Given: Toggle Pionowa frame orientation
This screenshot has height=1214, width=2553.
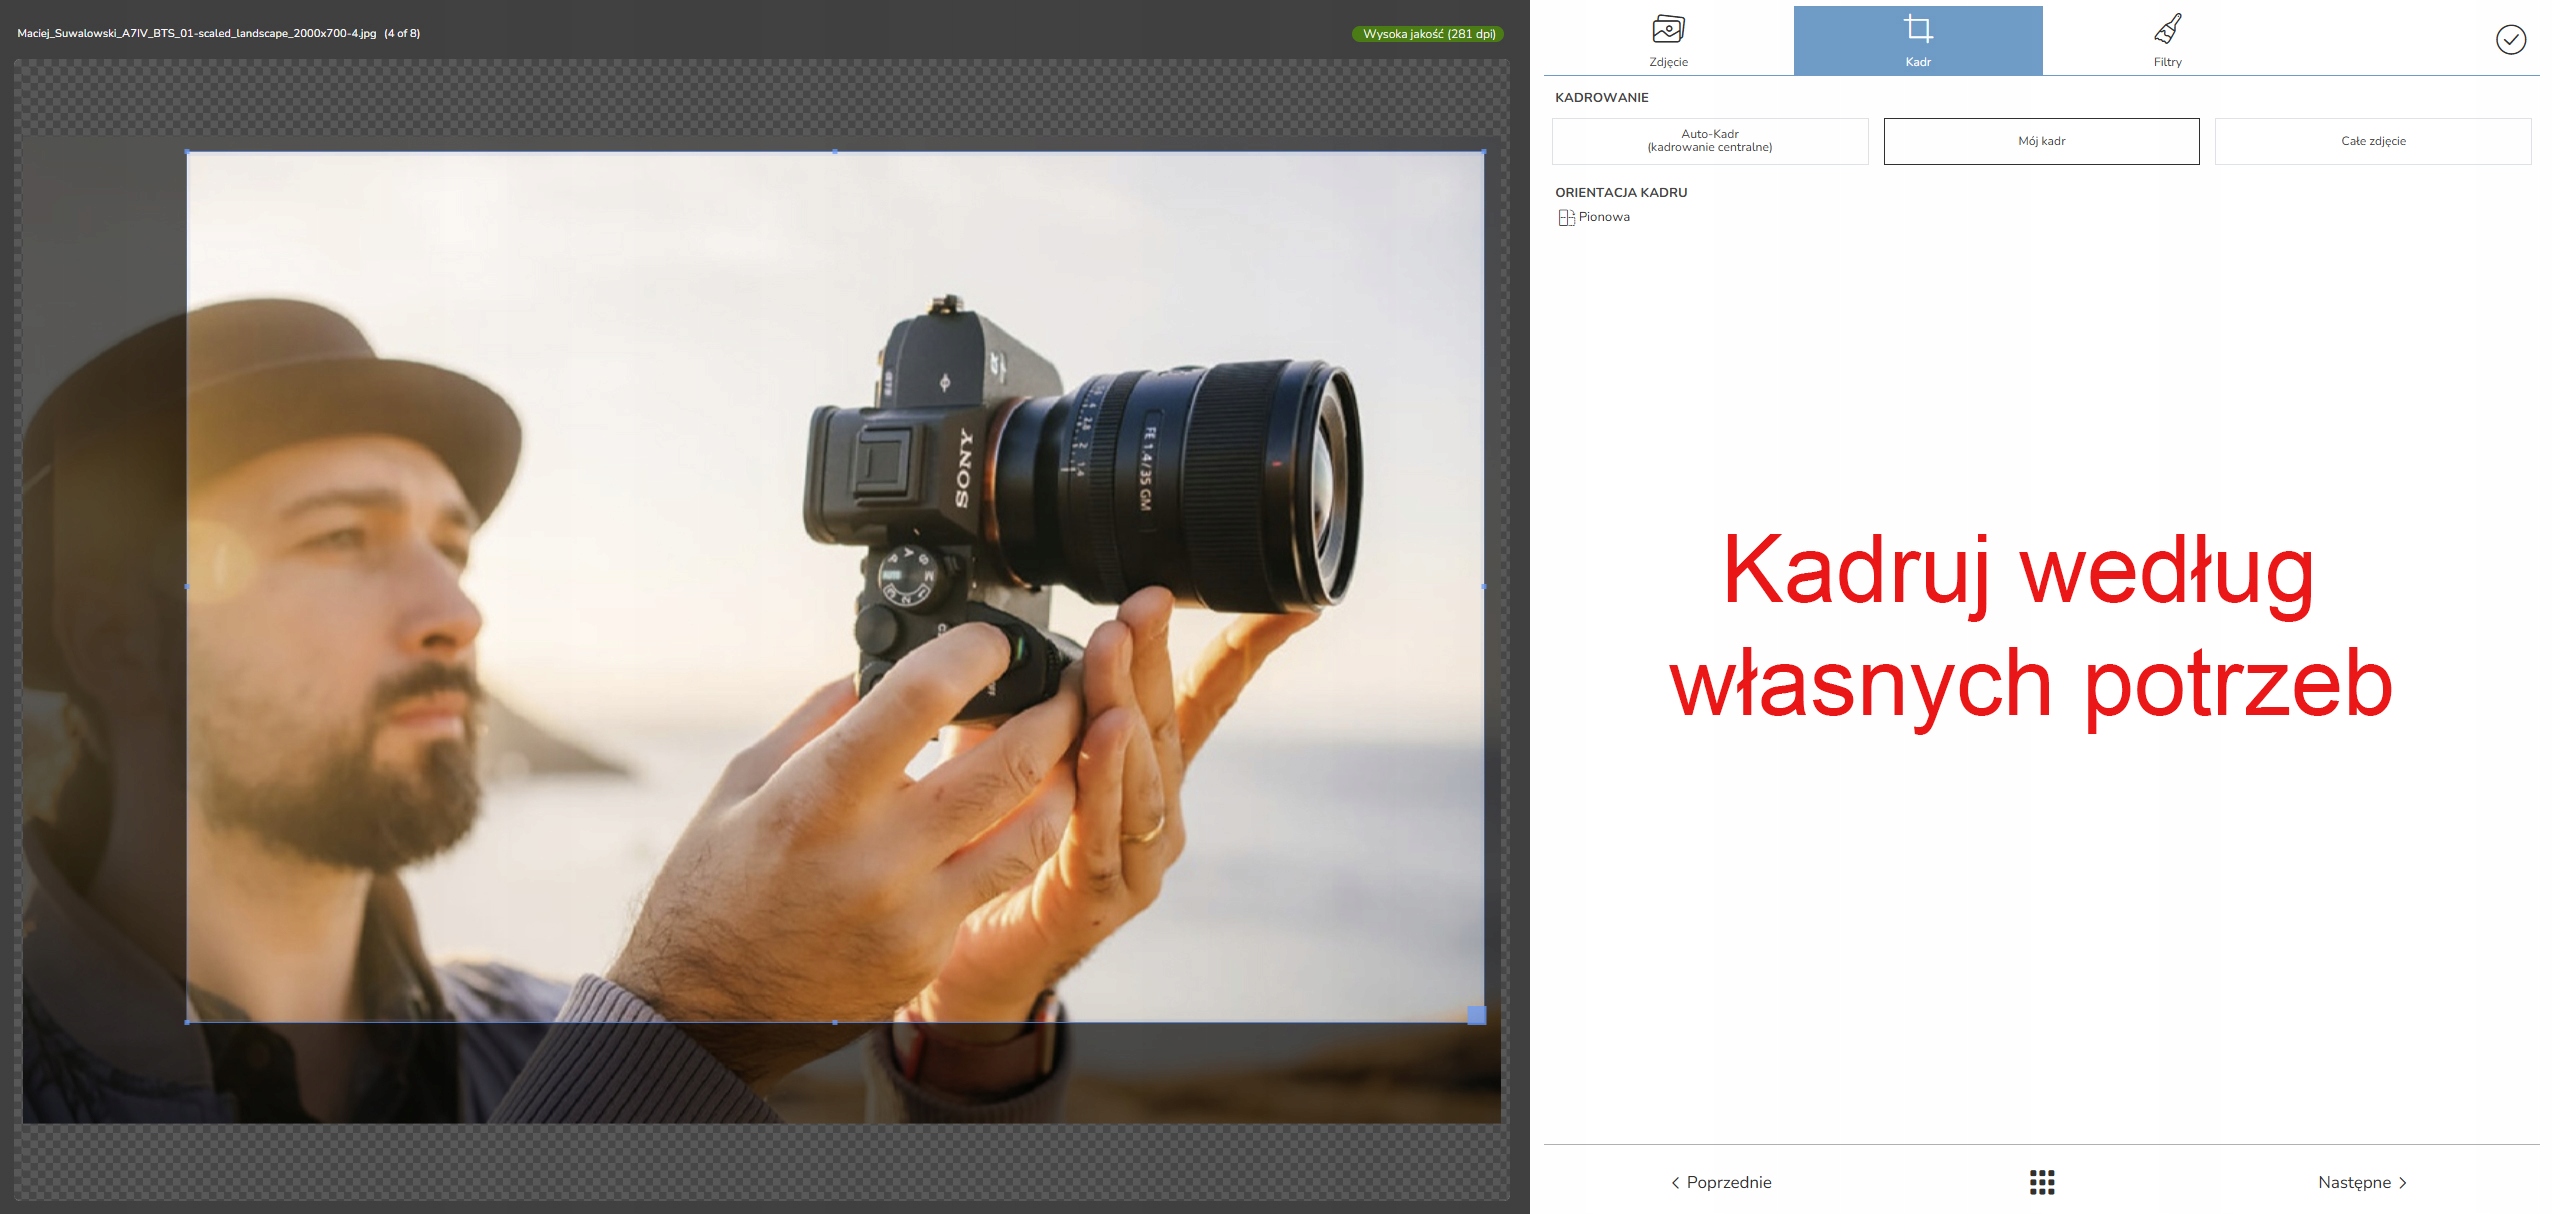Looking at the screenshot, I should coord(1603,217).
